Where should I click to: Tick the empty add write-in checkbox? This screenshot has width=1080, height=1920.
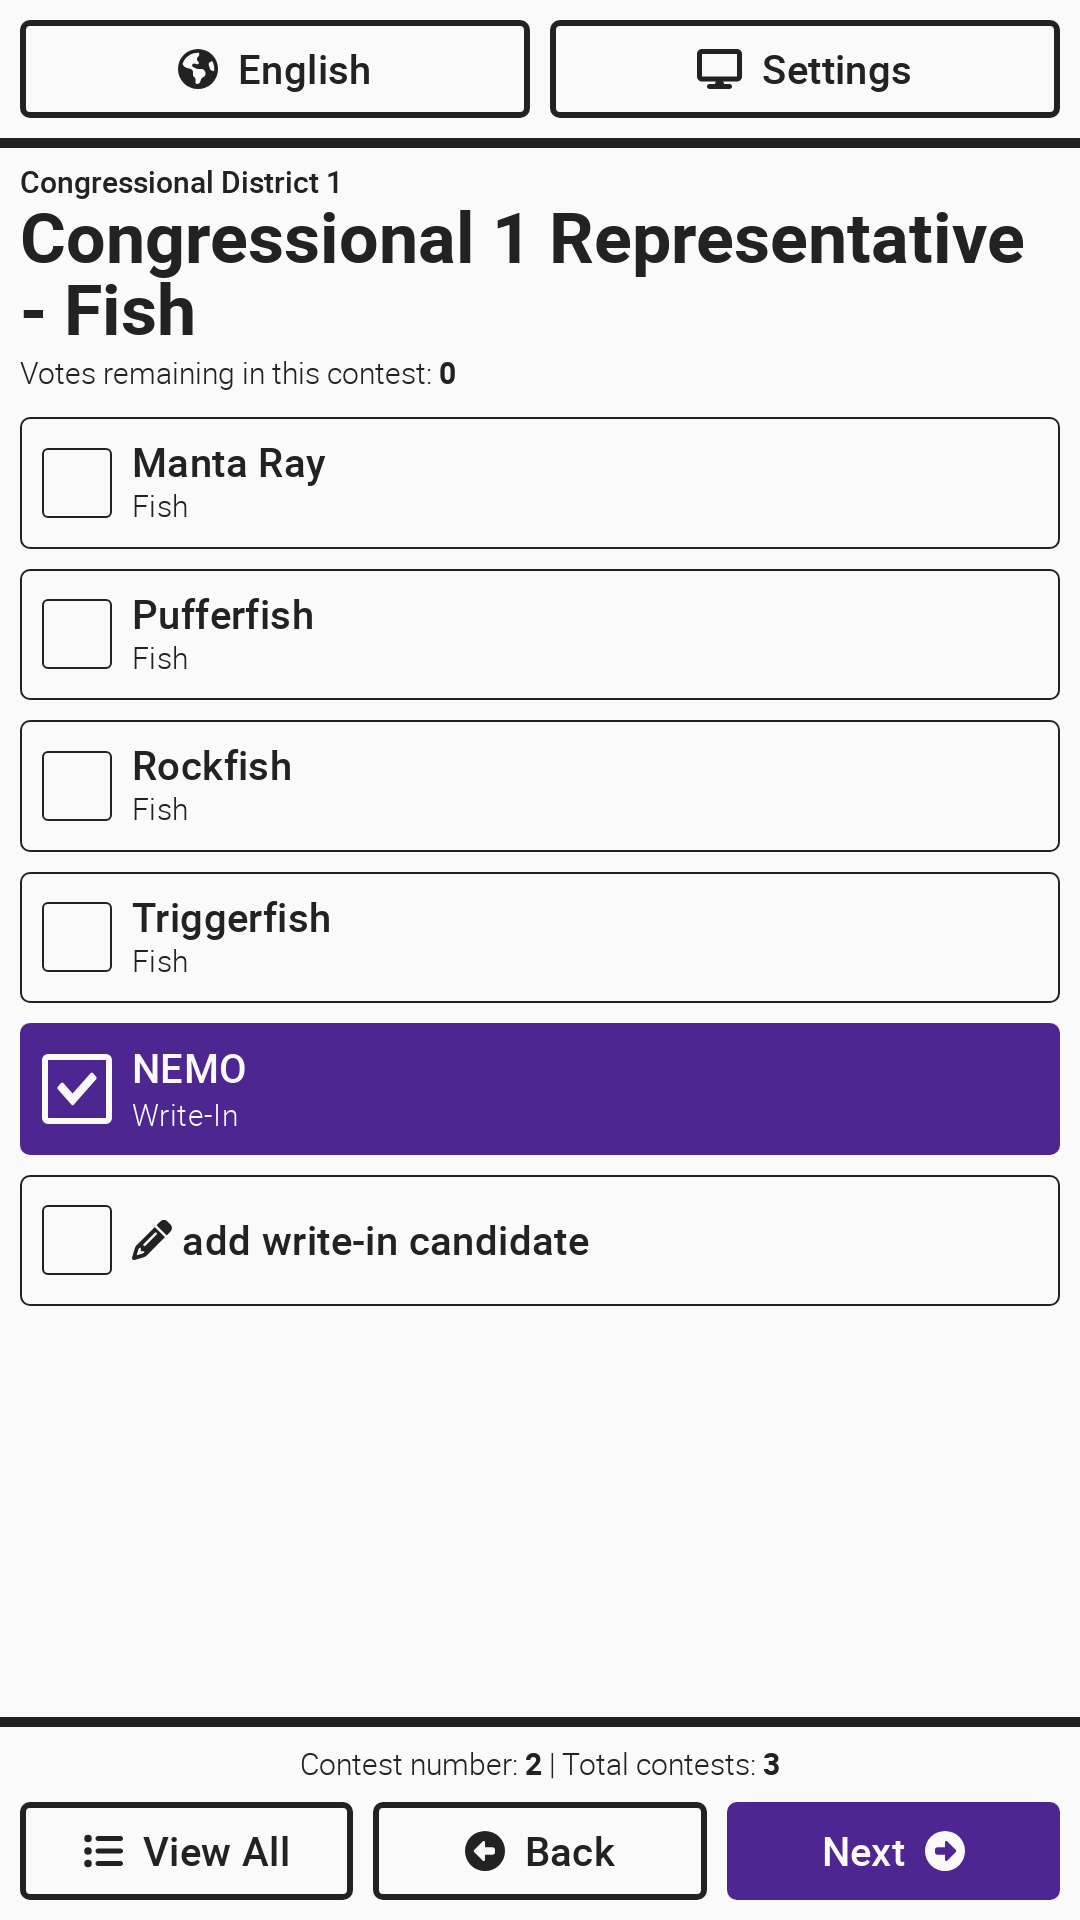[77, 1240]
